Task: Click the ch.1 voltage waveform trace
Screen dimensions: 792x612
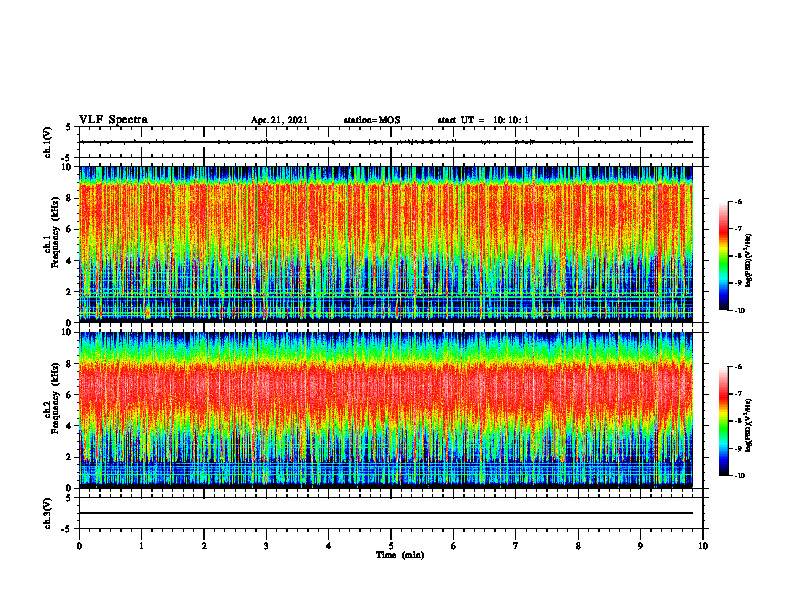Action: [x=386, y=142]
